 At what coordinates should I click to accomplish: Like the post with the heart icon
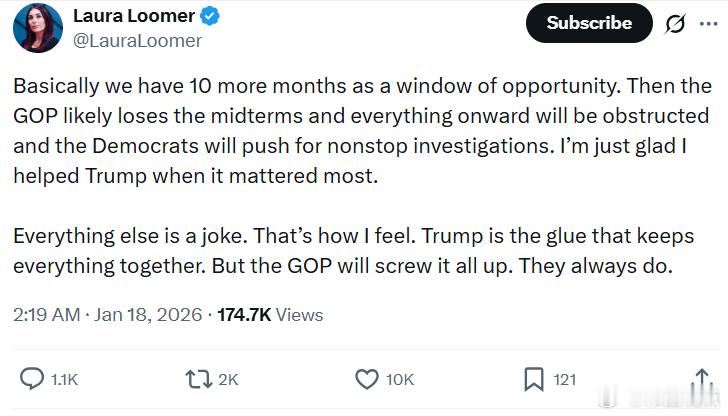(367, 379)
